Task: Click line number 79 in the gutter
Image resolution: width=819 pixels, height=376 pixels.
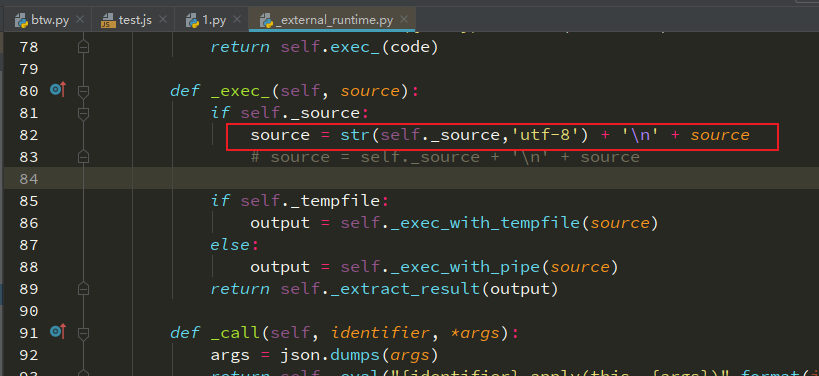Action: 29,69
